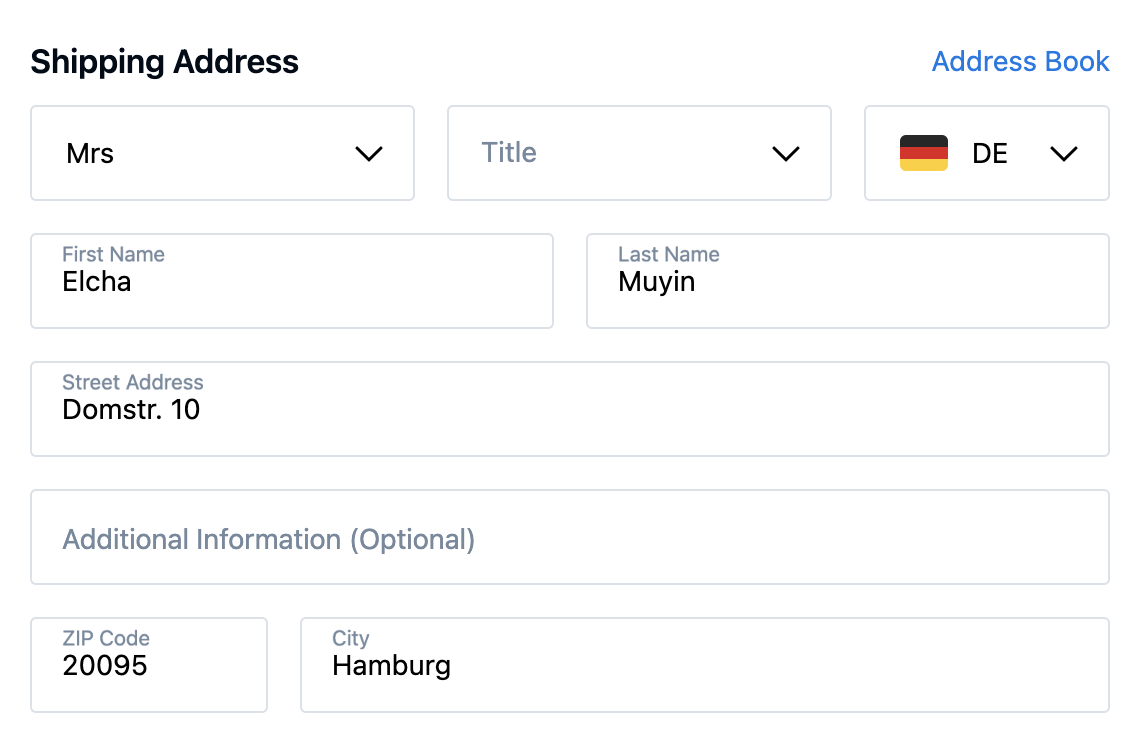This screenshot has width=1136, height=732.
Task: Click the First Name field containing Elcha
Action: pos(291,282)
